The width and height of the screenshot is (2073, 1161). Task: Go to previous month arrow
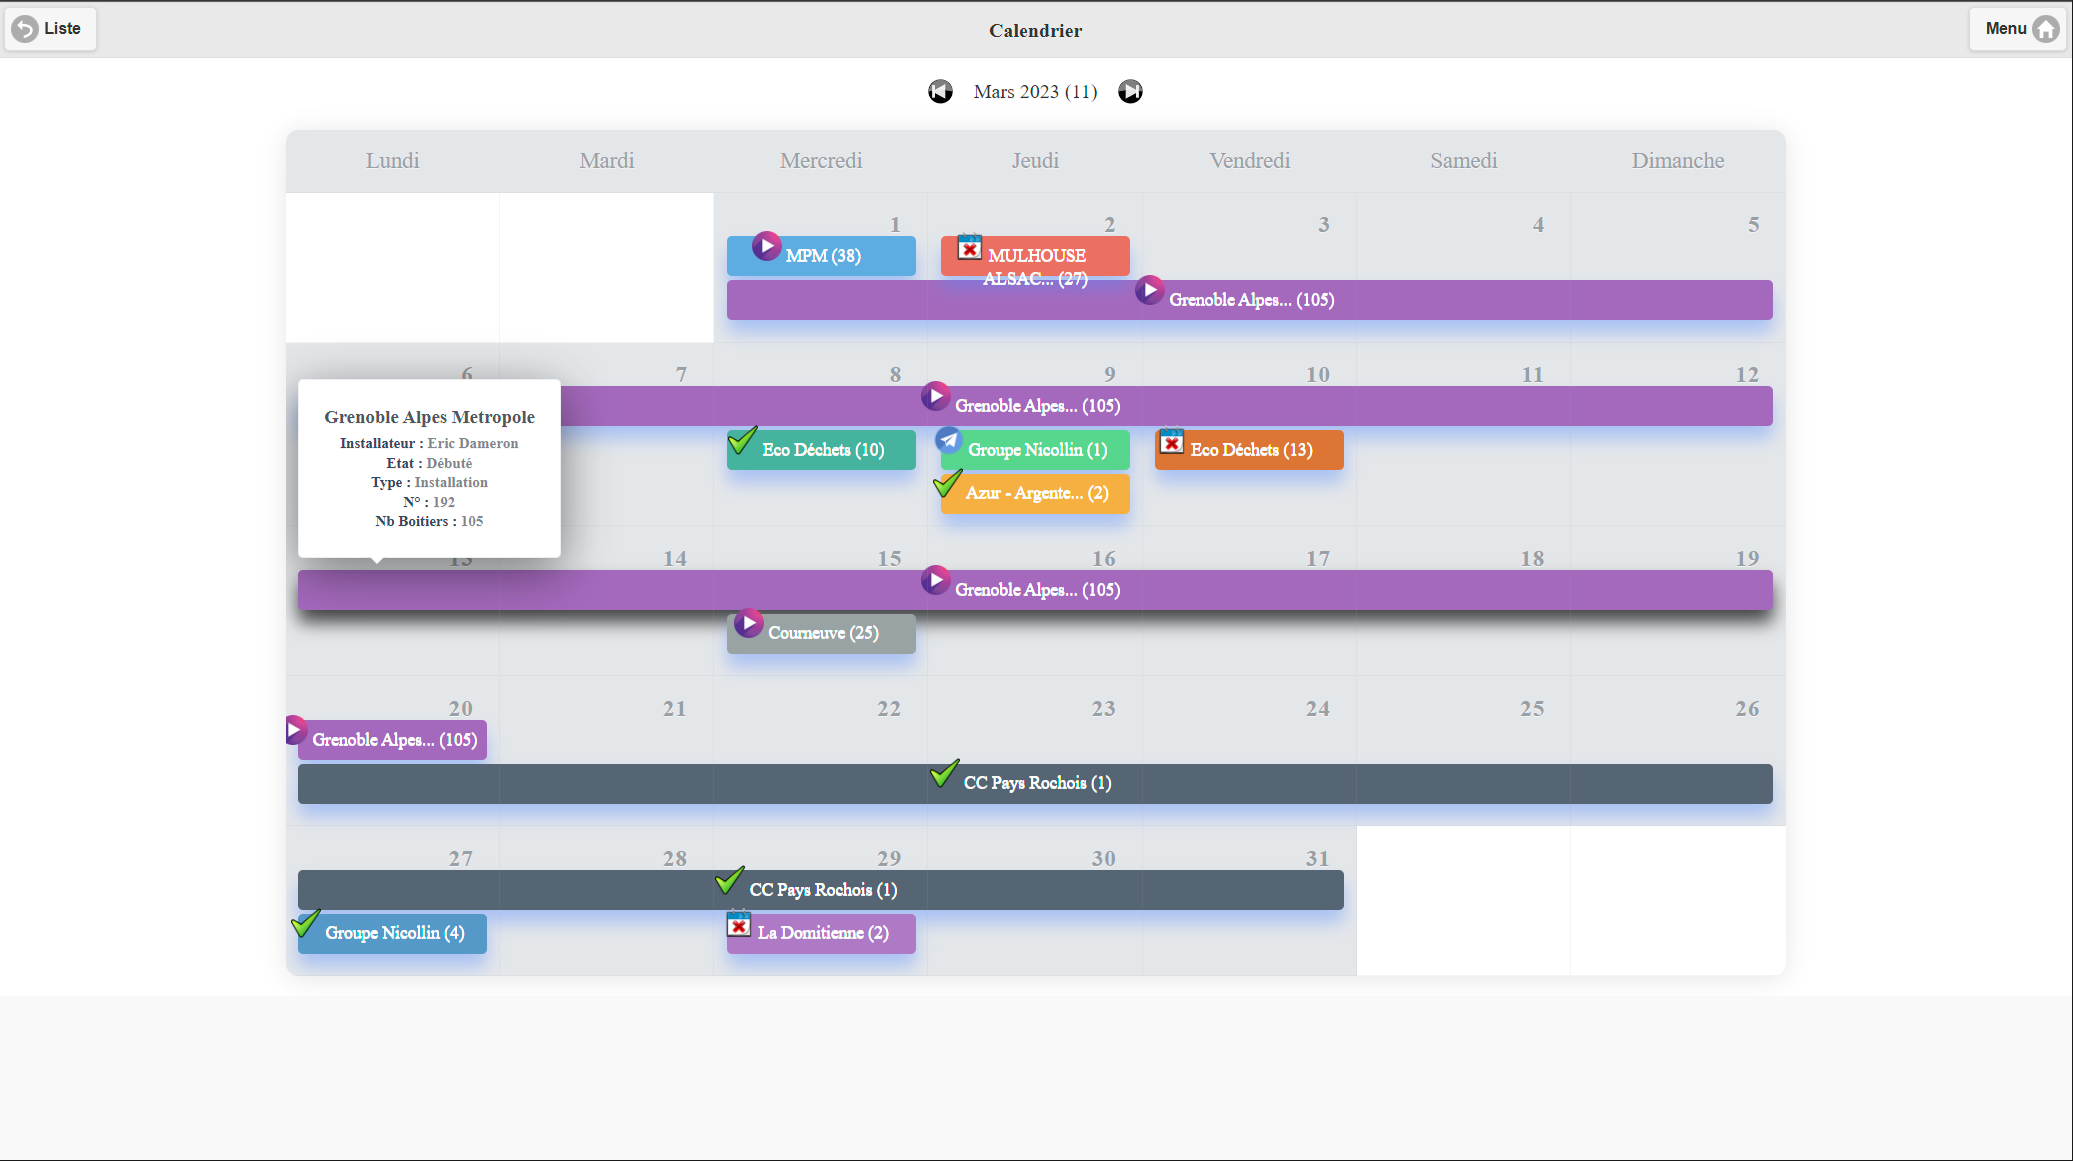coord(940,92)
